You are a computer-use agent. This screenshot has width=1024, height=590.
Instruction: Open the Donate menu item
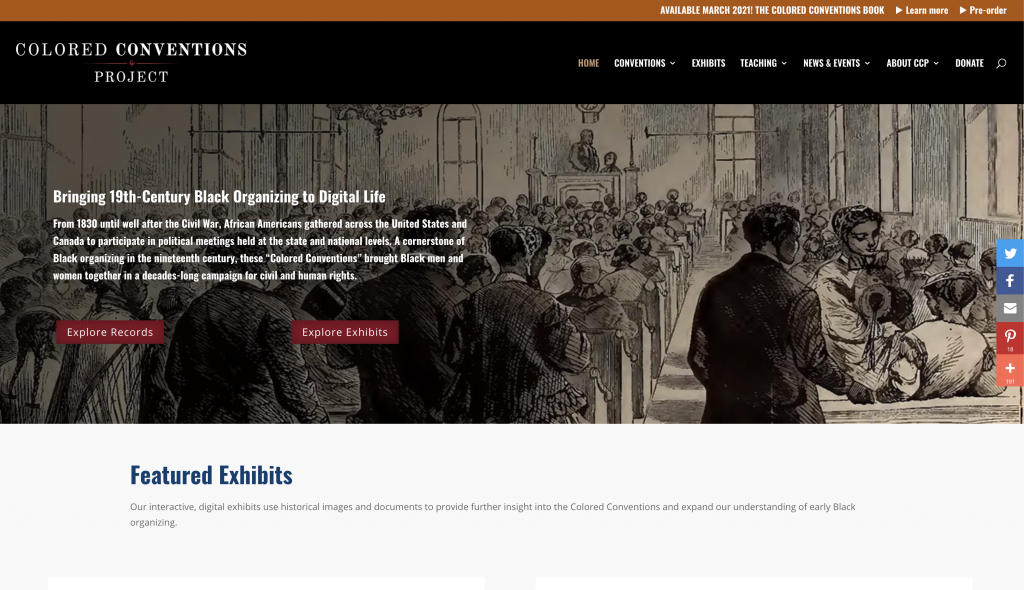click(969, 63)
